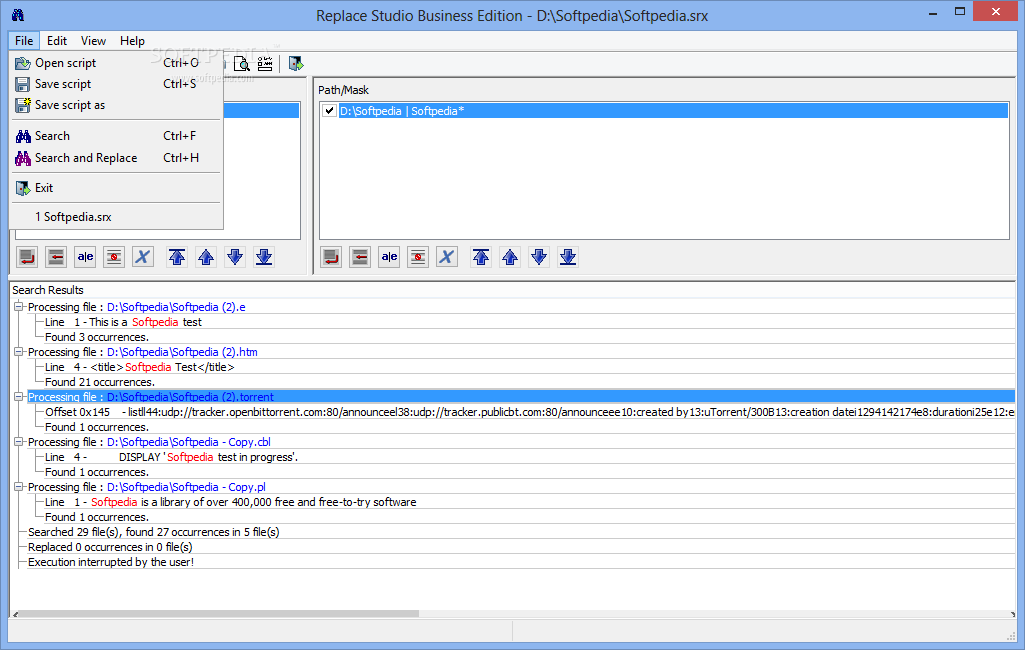
Task: Move path to bottom under Path/Mask
Action: point(568,257)
